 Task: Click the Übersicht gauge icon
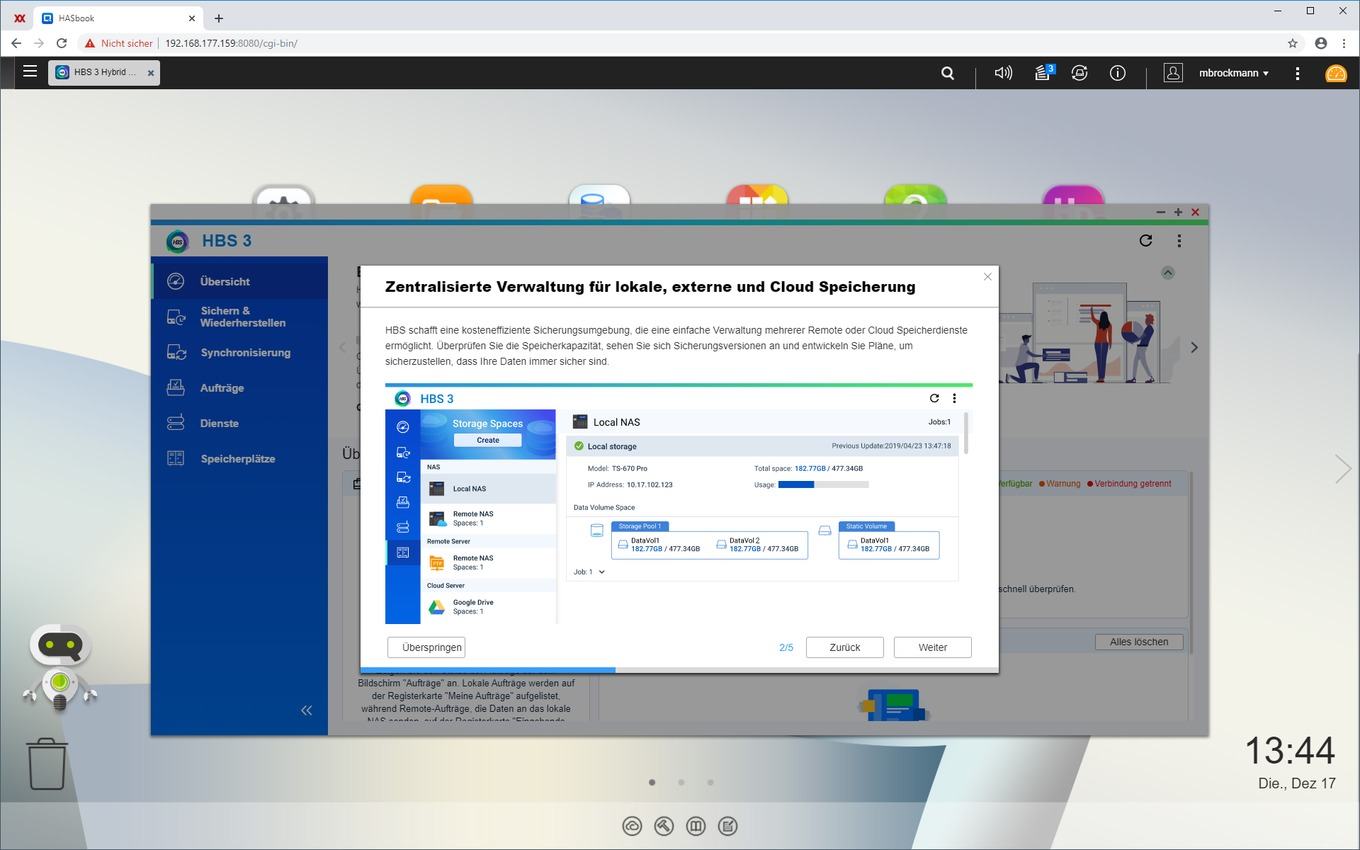point(176,282)
